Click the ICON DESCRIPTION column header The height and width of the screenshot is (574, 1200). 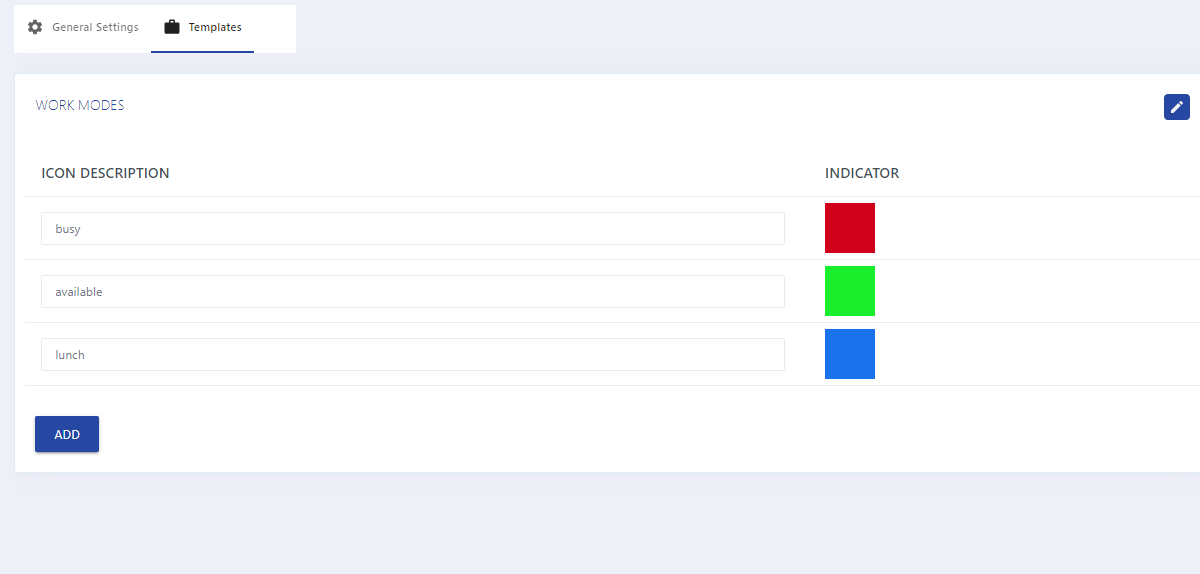click(x=105, y=173)
